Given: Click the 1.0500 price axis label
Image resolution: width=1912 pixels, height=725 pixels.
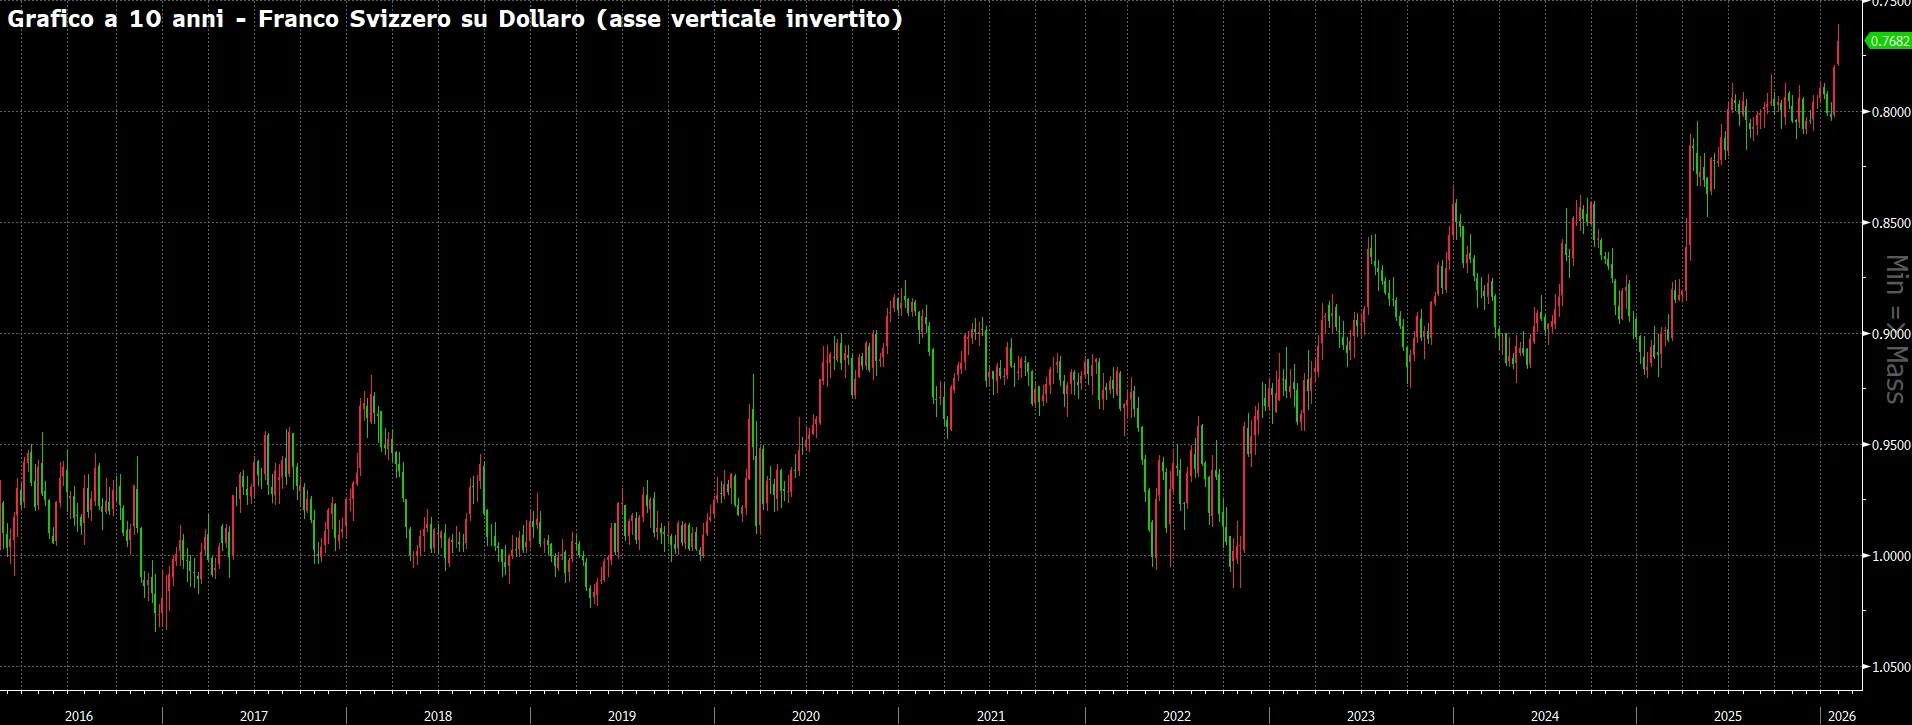Looking at the screenshot, I should coord(1891,667).
